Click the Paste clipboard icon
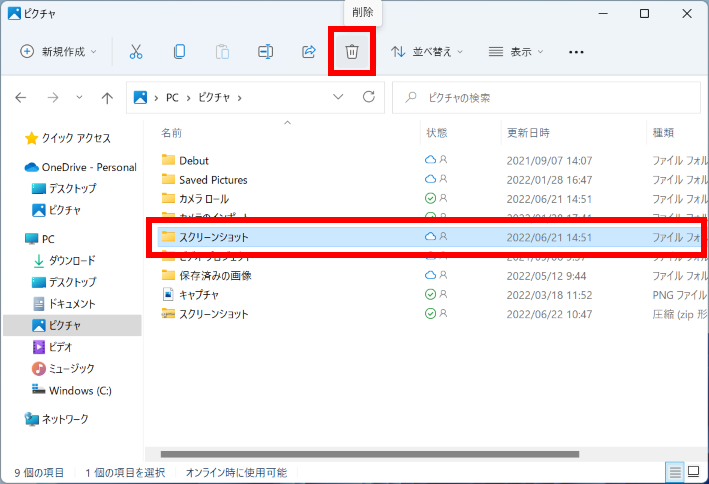Image resolution: width=709 pixels, height=484 pixels. point(222,52)
